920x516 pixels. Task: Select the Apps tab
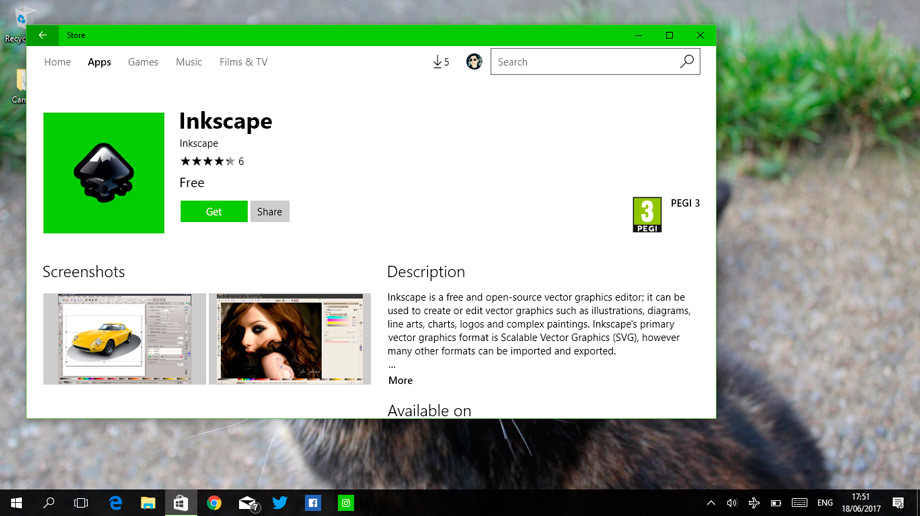pyautogui.click(x=99, y=62)
